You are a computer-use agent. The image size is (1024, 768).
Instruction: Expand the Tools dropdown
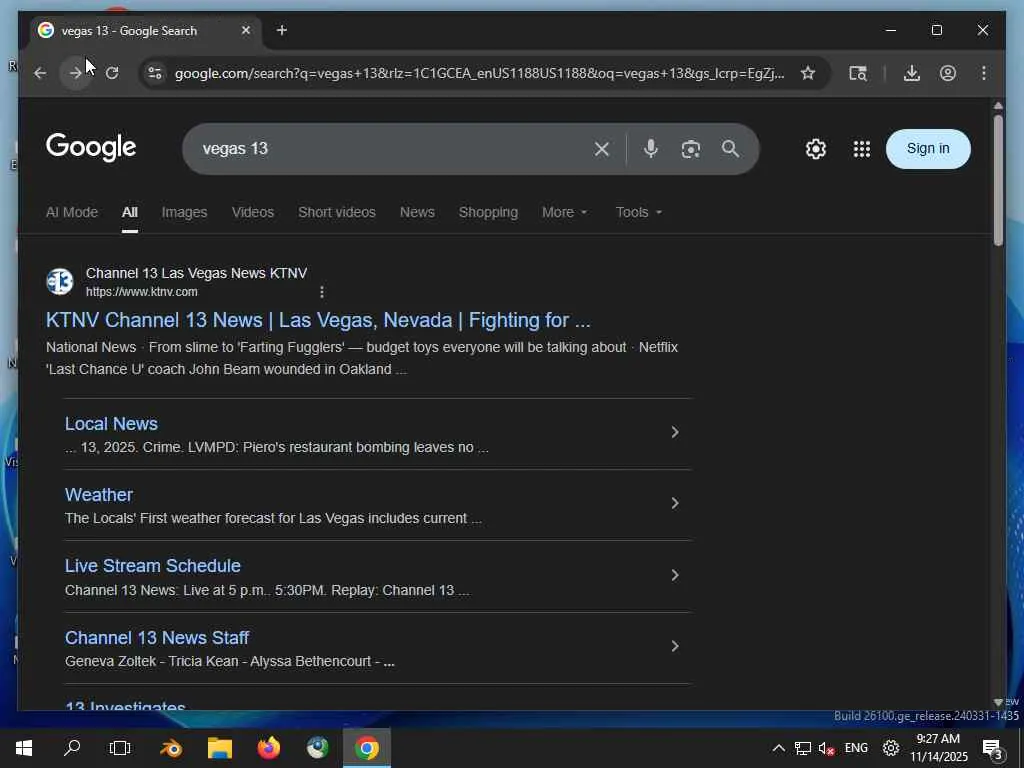point(639,212)
